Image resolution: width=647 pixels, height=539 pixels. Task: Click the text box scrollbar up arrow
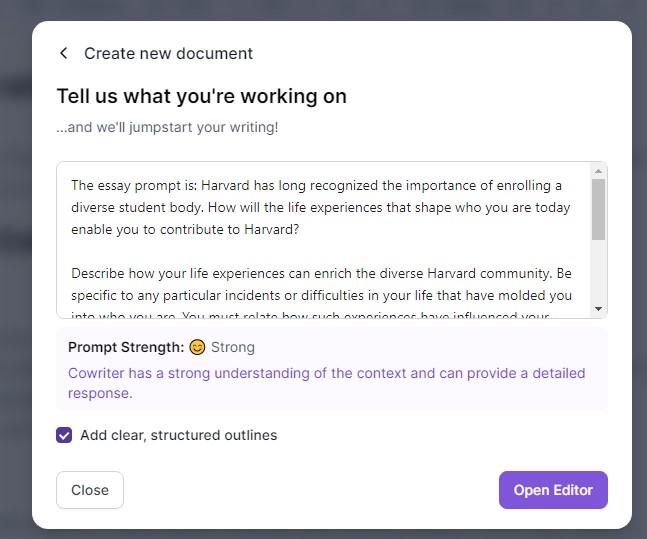[598, 171]
